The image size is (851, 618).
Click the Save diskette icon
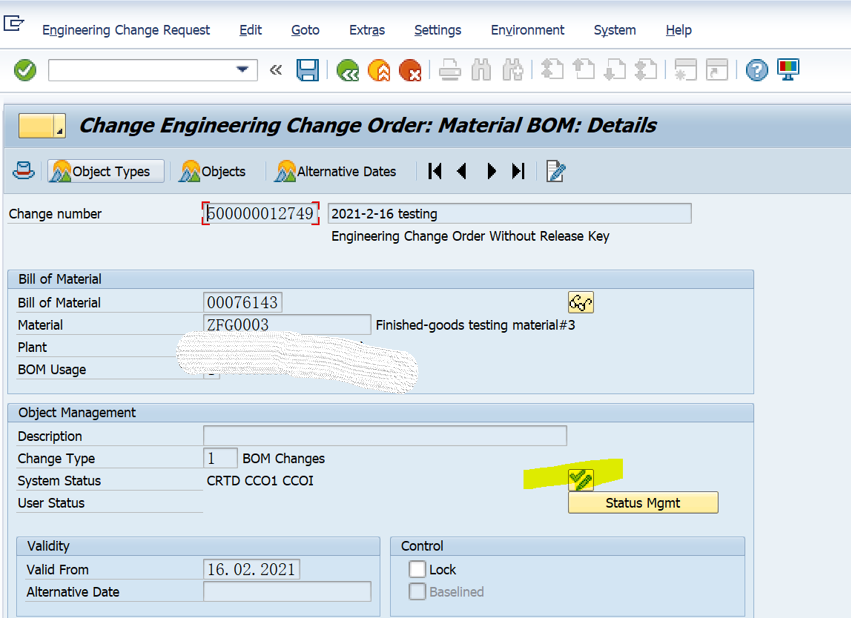pyautogui.click(x=308, y=70)
